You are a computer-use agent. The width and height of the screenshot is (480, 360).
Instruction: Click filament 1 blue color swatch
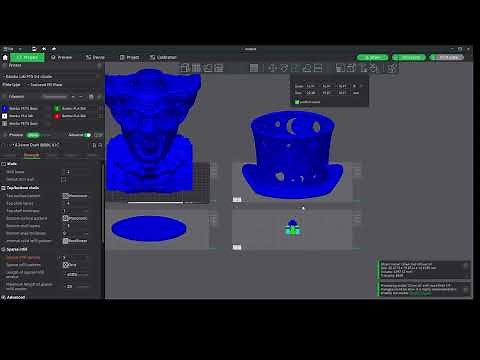(5, 109)
